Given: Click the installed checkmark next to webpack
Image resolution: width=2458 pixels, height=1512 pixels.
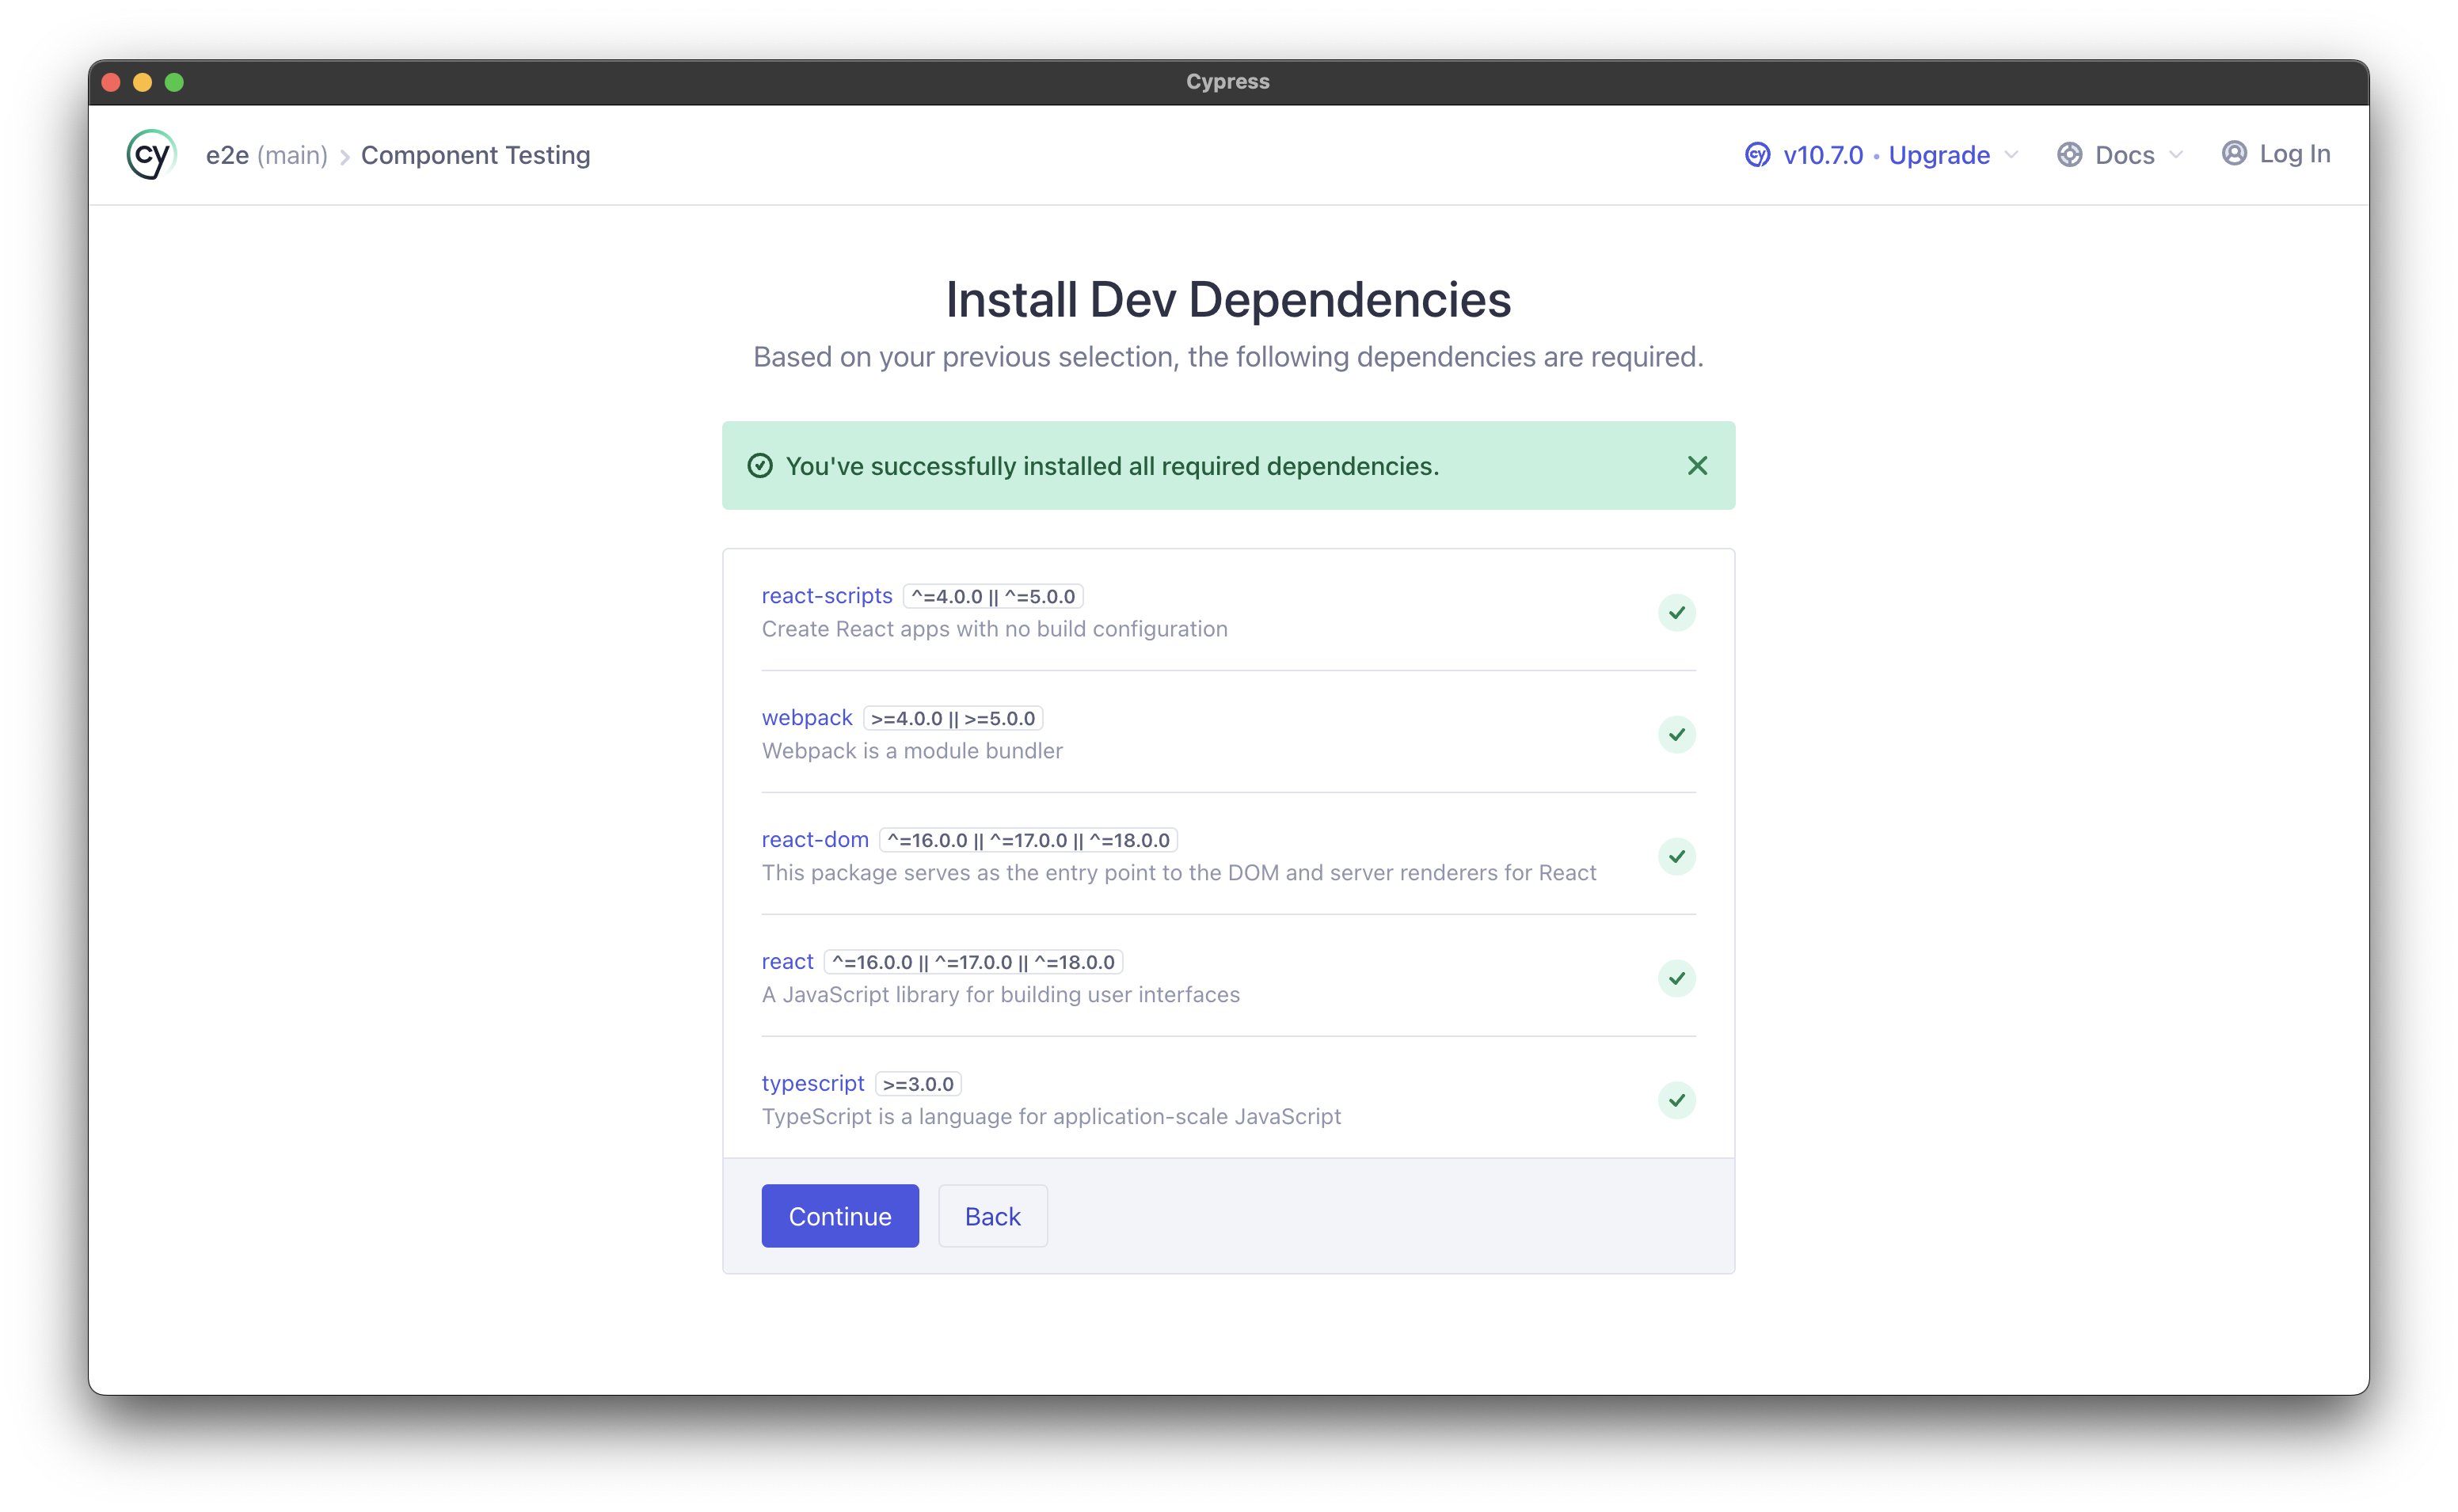Looking at the screenshot, I should pos(1676,735).
